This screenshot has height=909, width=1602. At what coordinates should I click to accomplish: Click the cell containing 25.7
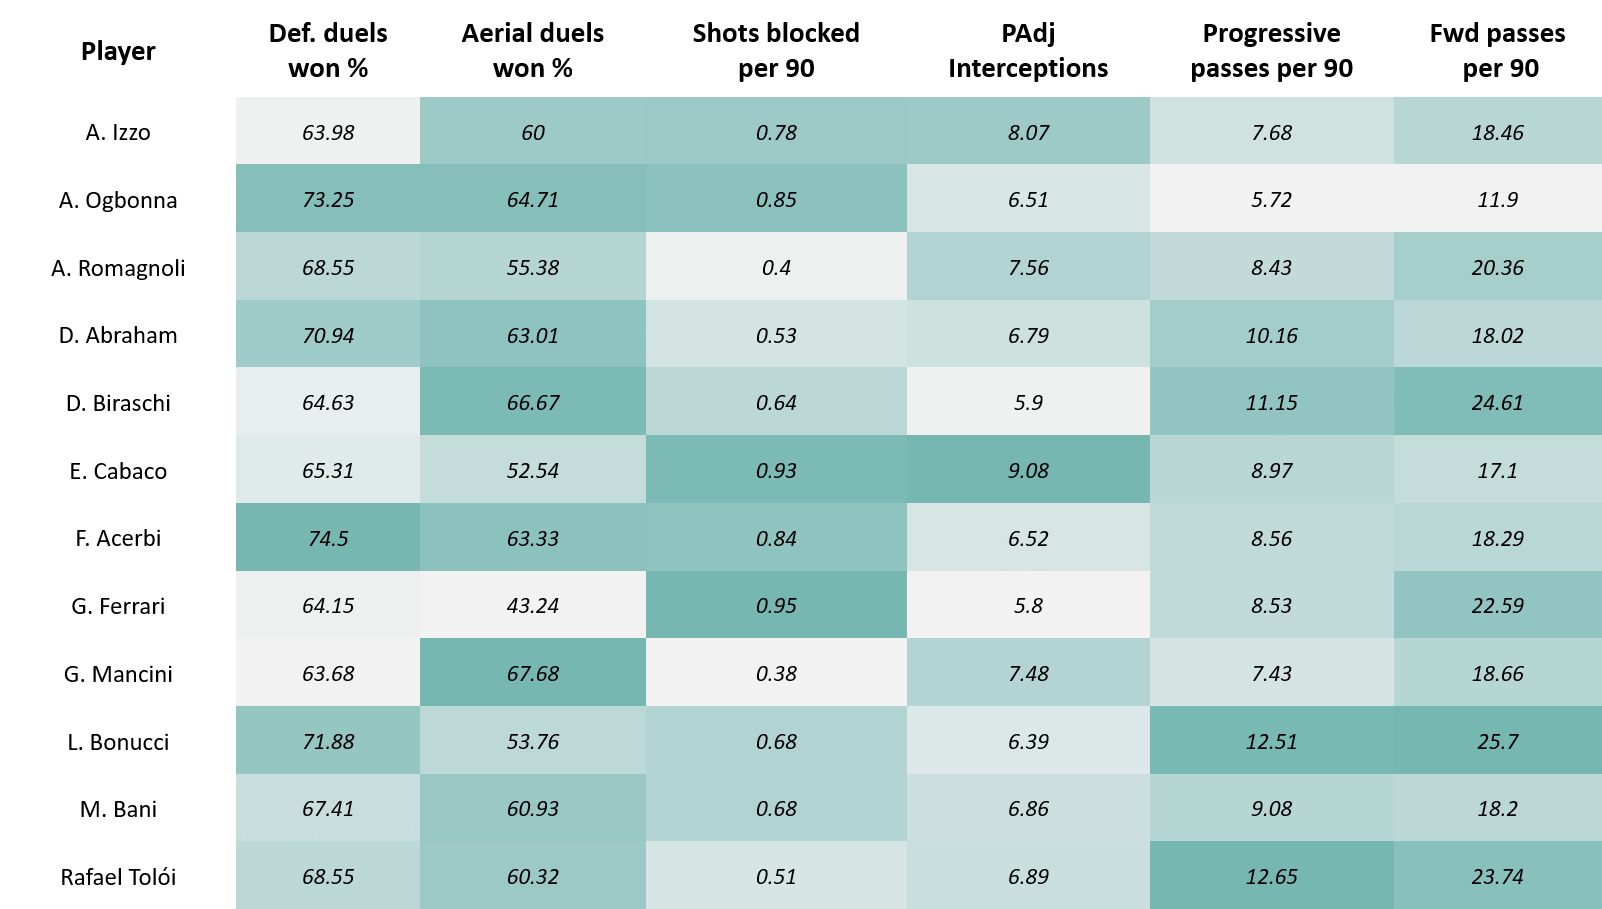tap(1497, 740)
